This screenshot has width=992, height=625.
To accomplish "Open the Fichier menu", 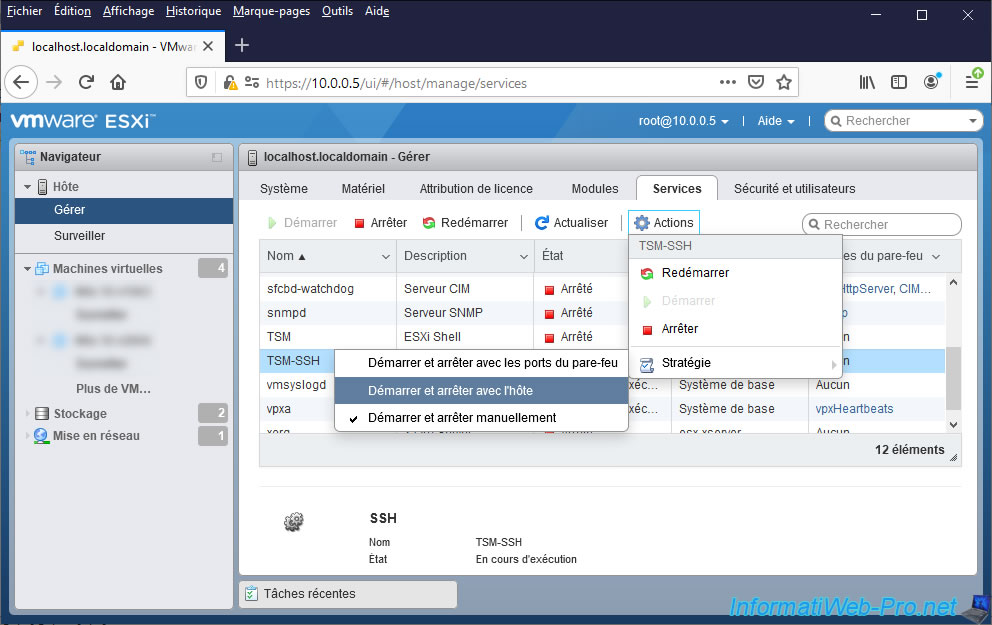I will (25, 11).
